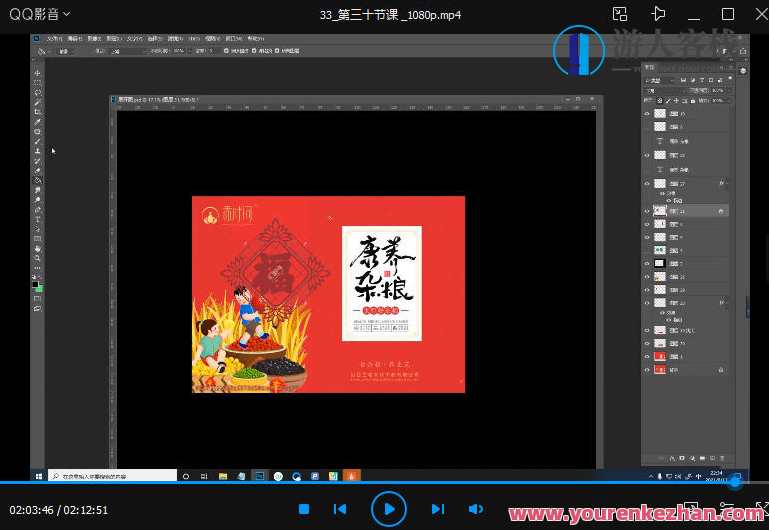
Task: Skip to the previous video
Action: pyautogui.click(x=340, y=509)
